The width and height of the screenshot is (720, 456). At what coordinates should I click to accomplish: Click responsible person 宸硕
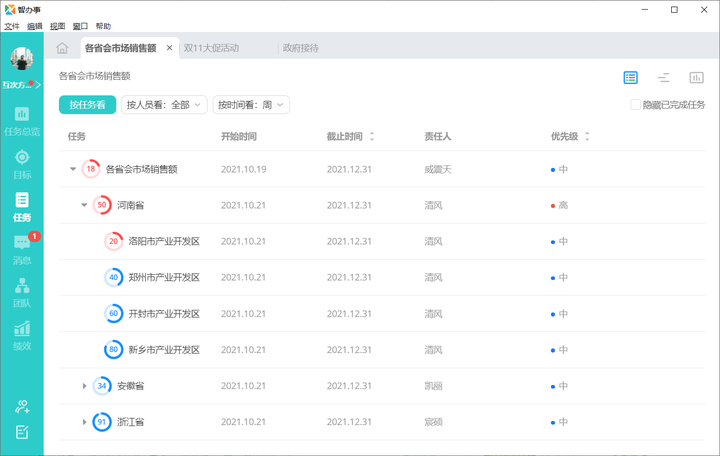point(433,422)
